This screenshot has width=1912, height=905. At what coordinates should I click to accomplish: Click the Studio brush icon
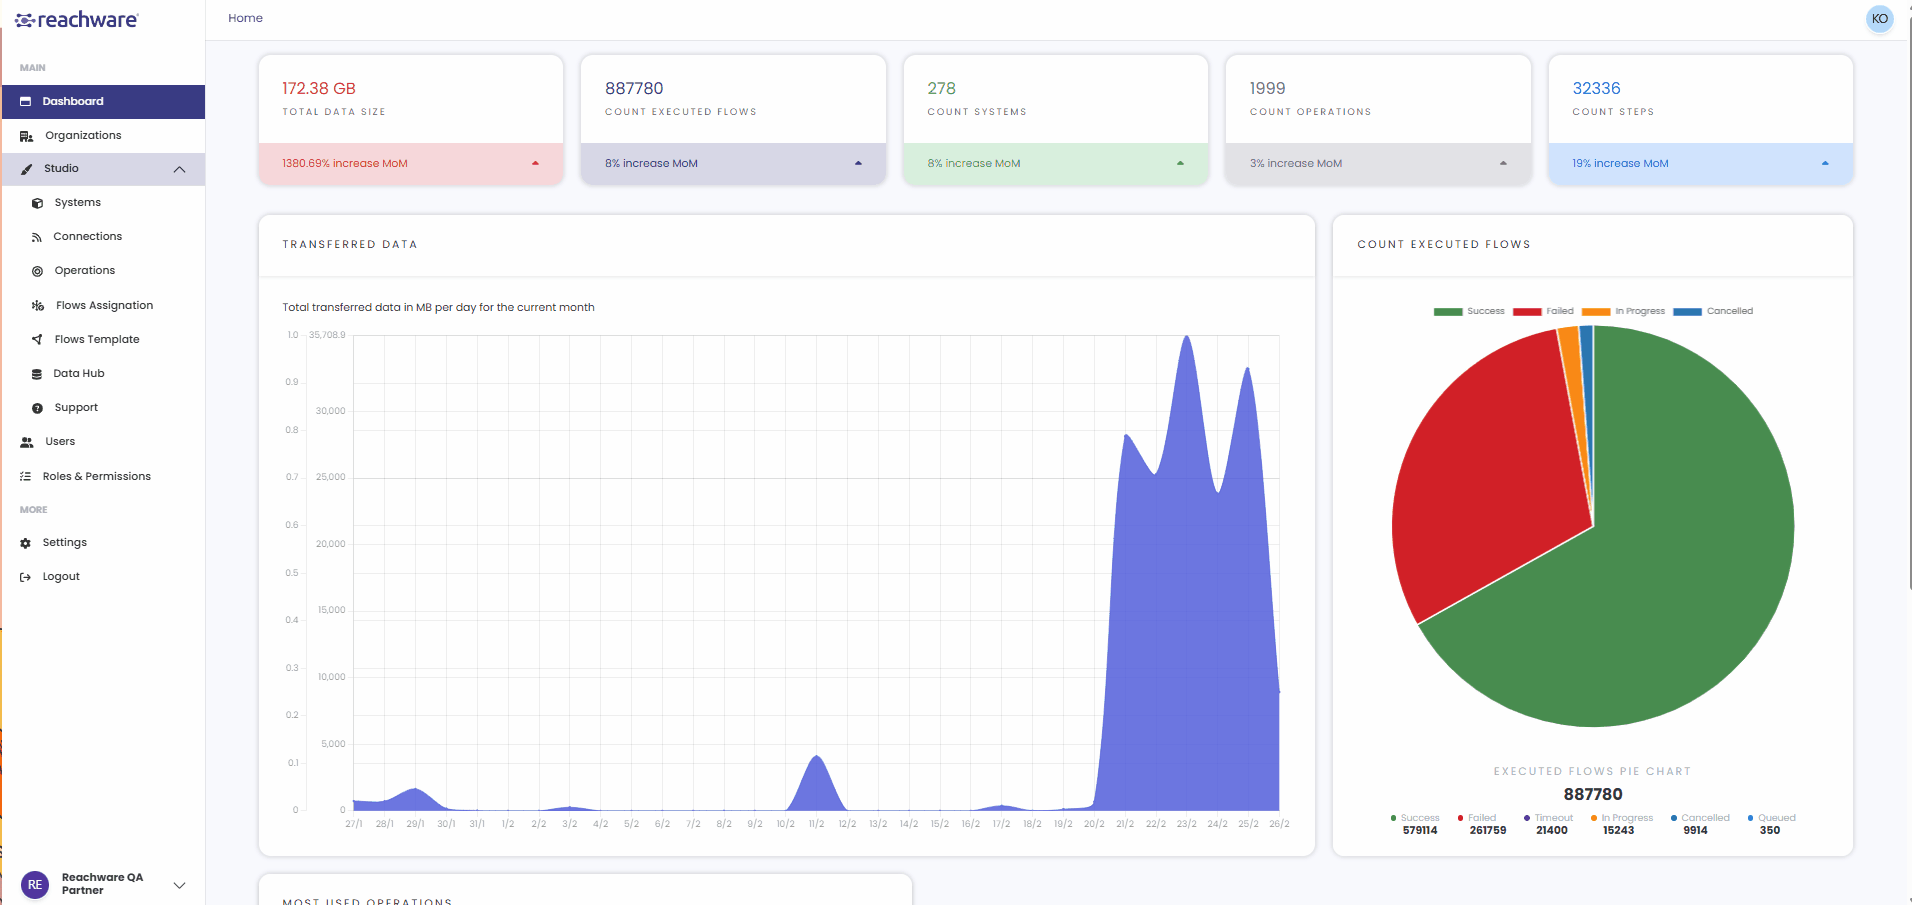pos(26,169)
